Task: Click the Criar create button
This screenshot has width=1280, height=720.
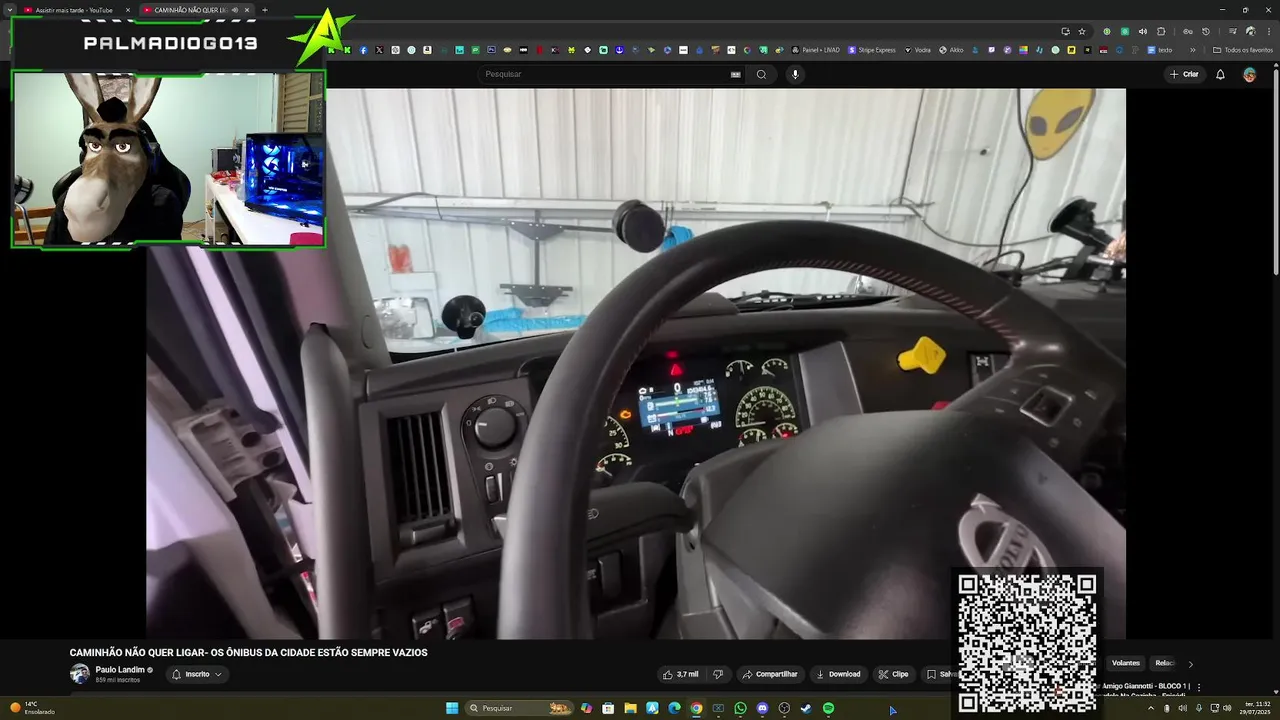Action: (x=1184, y=74)
